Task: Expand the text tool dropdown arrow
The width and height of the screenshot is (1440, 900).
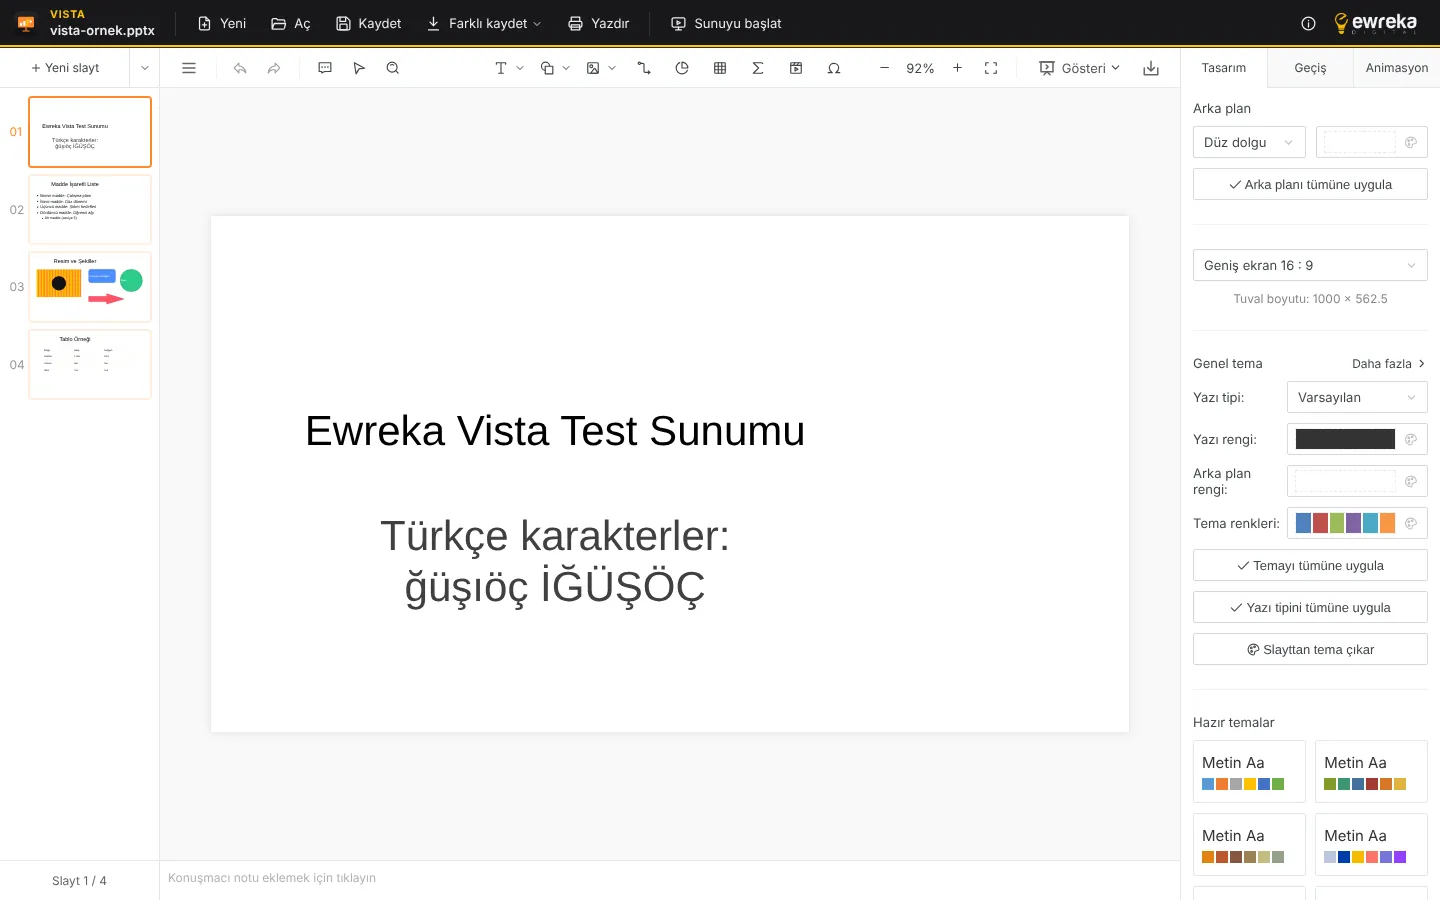Action: click(x=520, y=68)
